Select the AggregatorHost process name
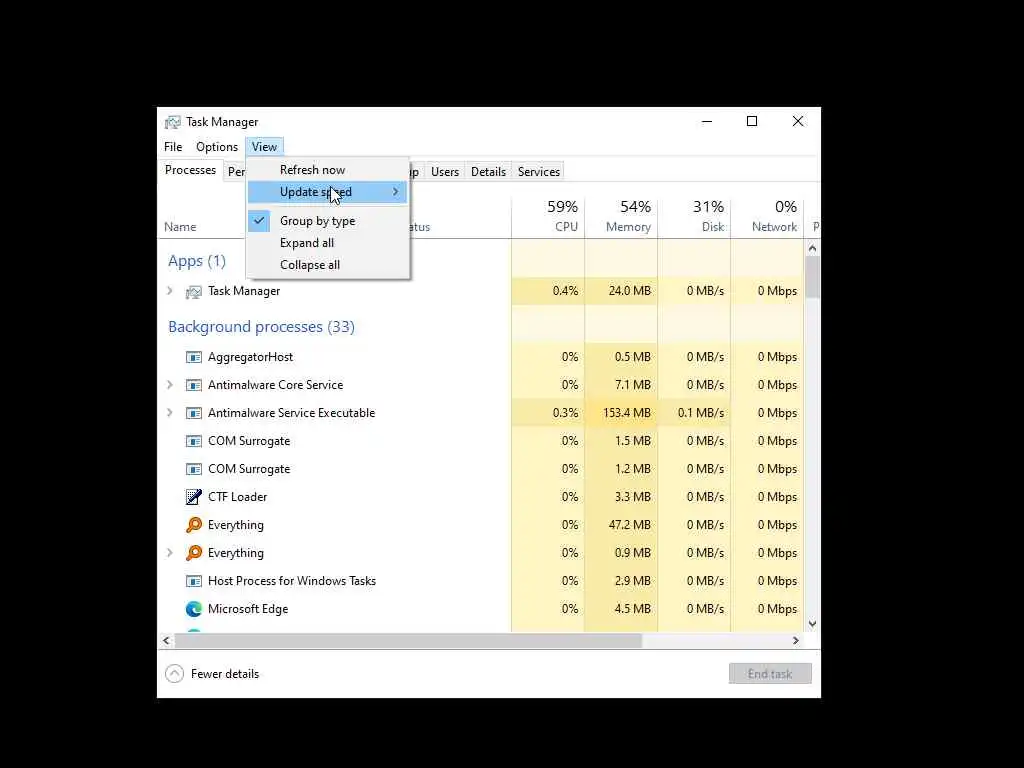Screen dimensions: 1024x768 tap(250, 357)
